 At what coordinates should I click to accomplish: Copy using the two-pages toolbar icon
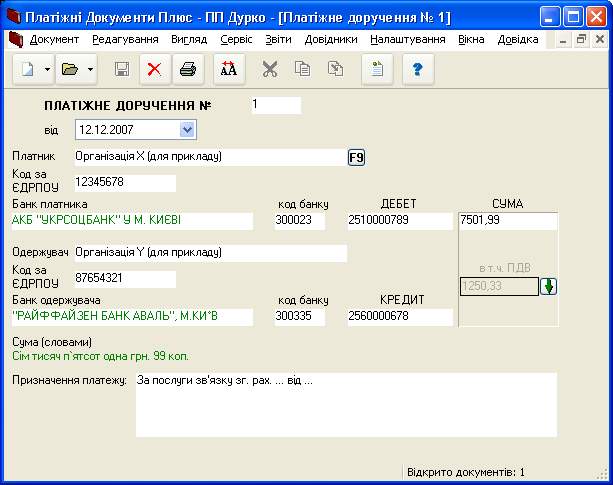point(303,70)
